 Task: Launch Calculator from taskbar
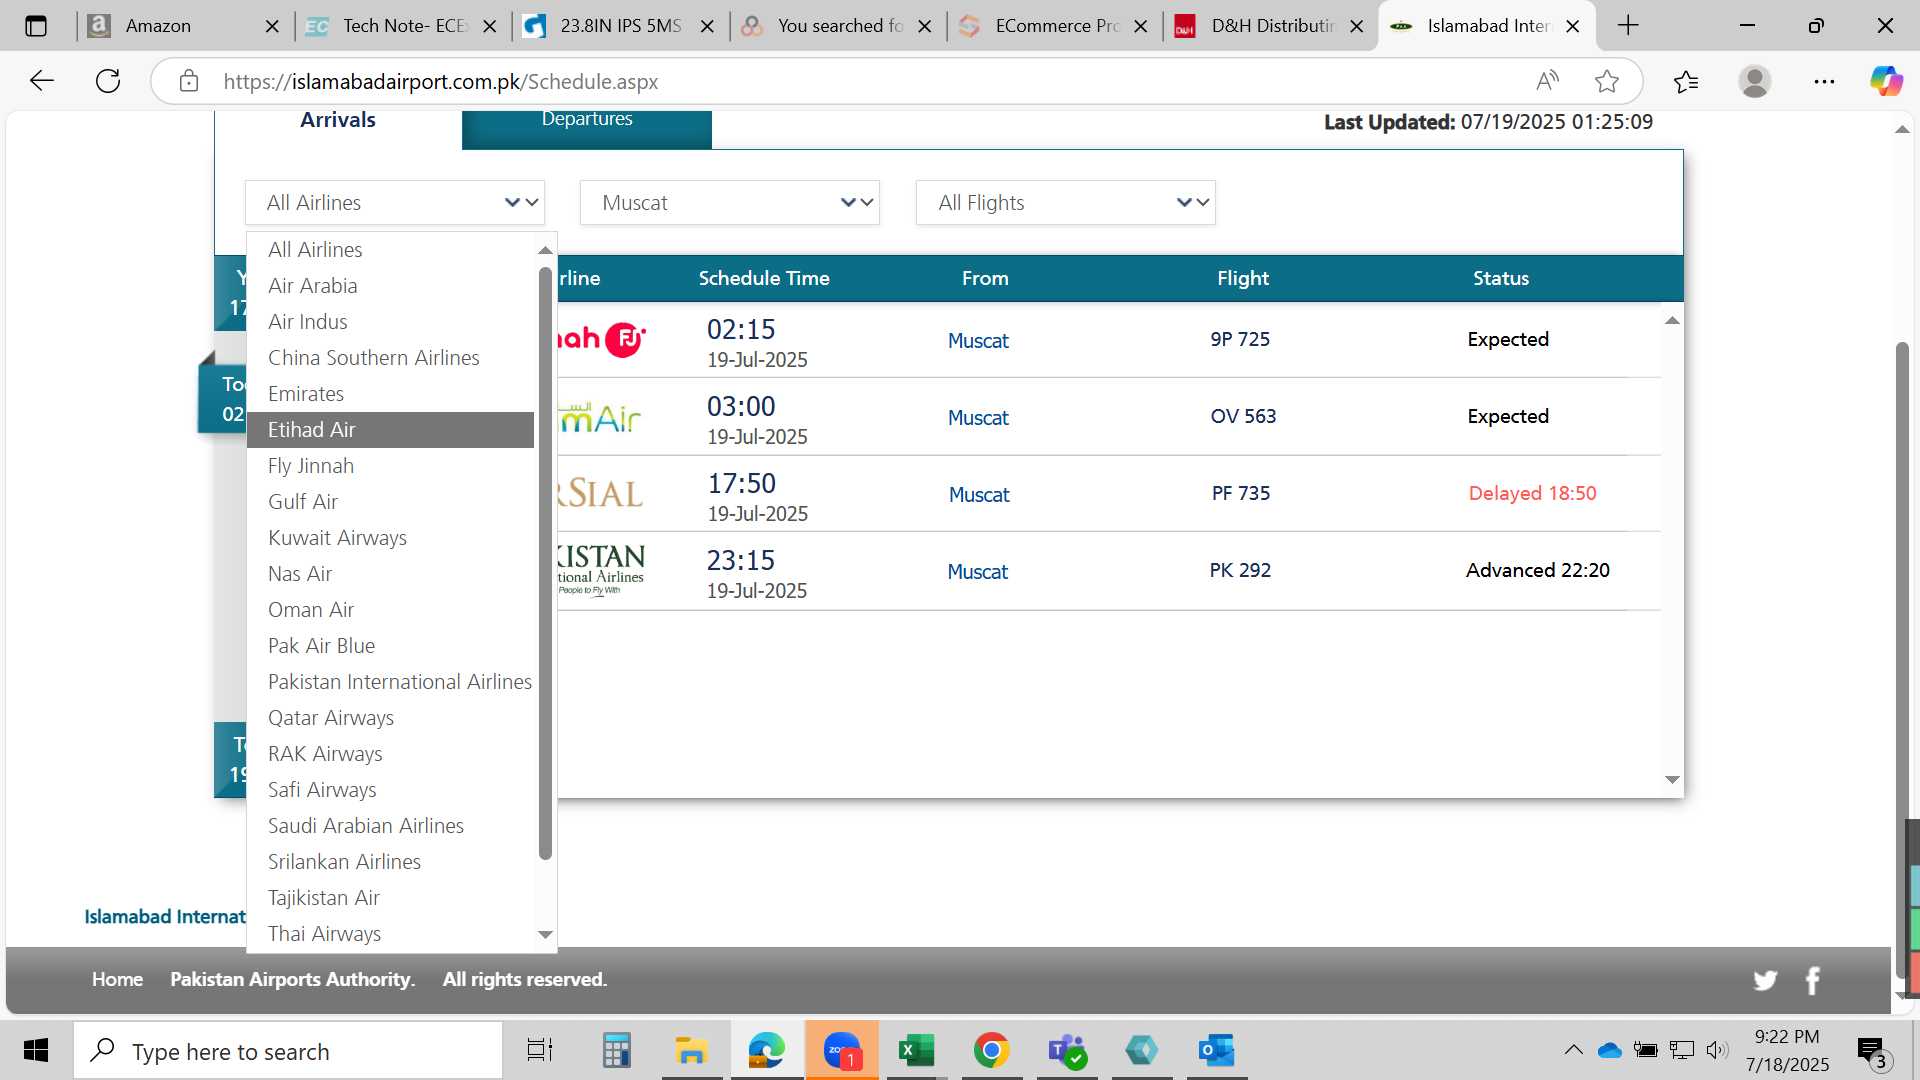pyautogui.click(x=616, y=1050)
